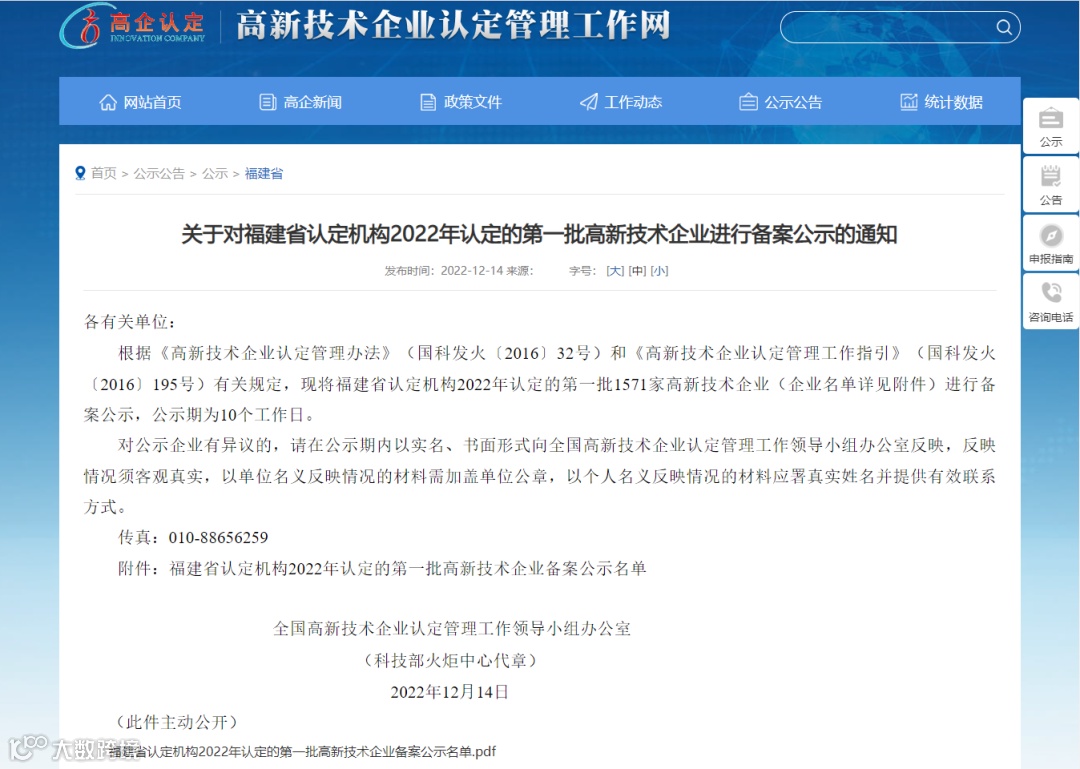Screen dimensions: 1080x769
Task: Open the 工作动态 menu item
Action: click(633, 103)
